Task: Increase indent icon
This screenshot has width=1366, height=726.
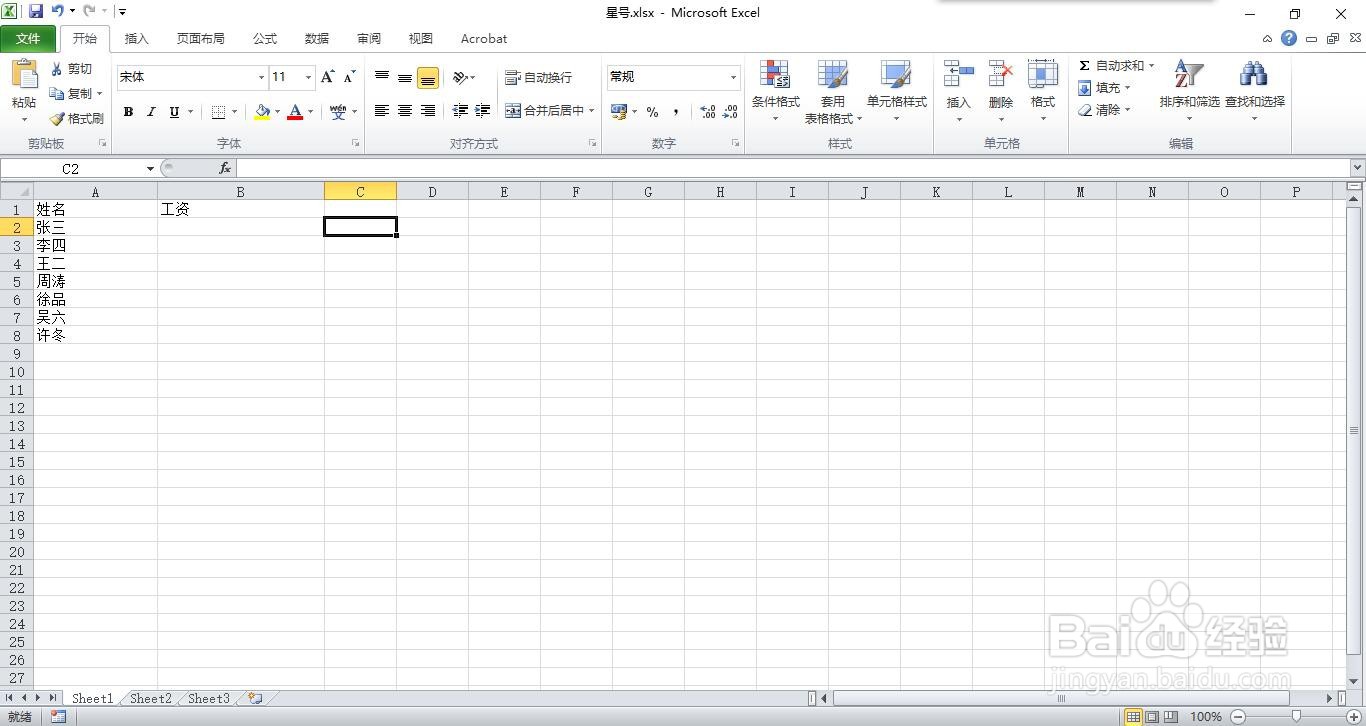Action: click(x=483, y=111)
